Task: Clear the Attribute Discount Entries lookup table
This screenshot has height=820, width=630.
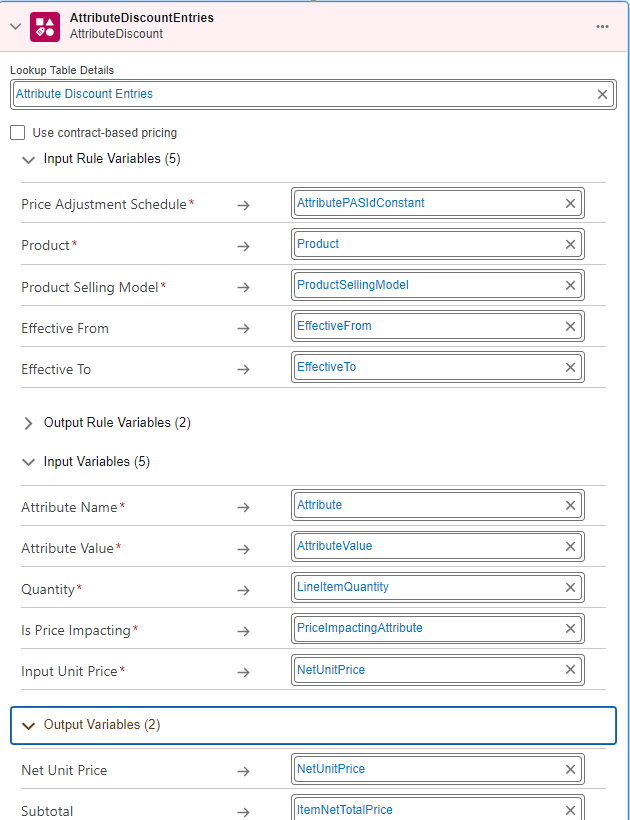Action: tap(602, 94)
